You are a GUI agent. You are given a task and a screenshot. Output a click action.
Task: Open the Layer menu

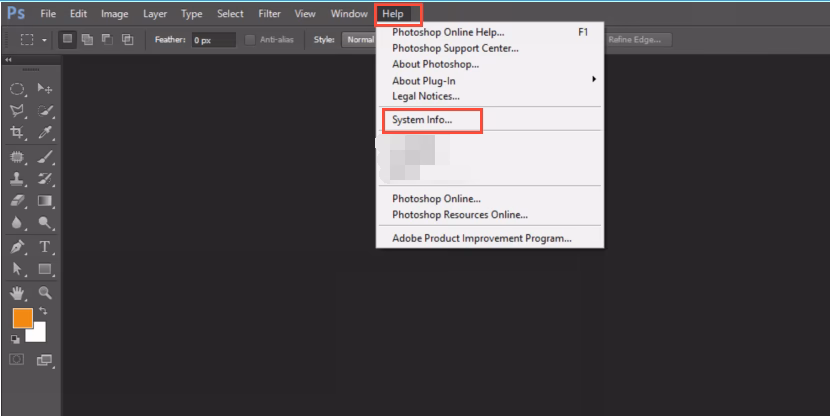click(155, 14)
